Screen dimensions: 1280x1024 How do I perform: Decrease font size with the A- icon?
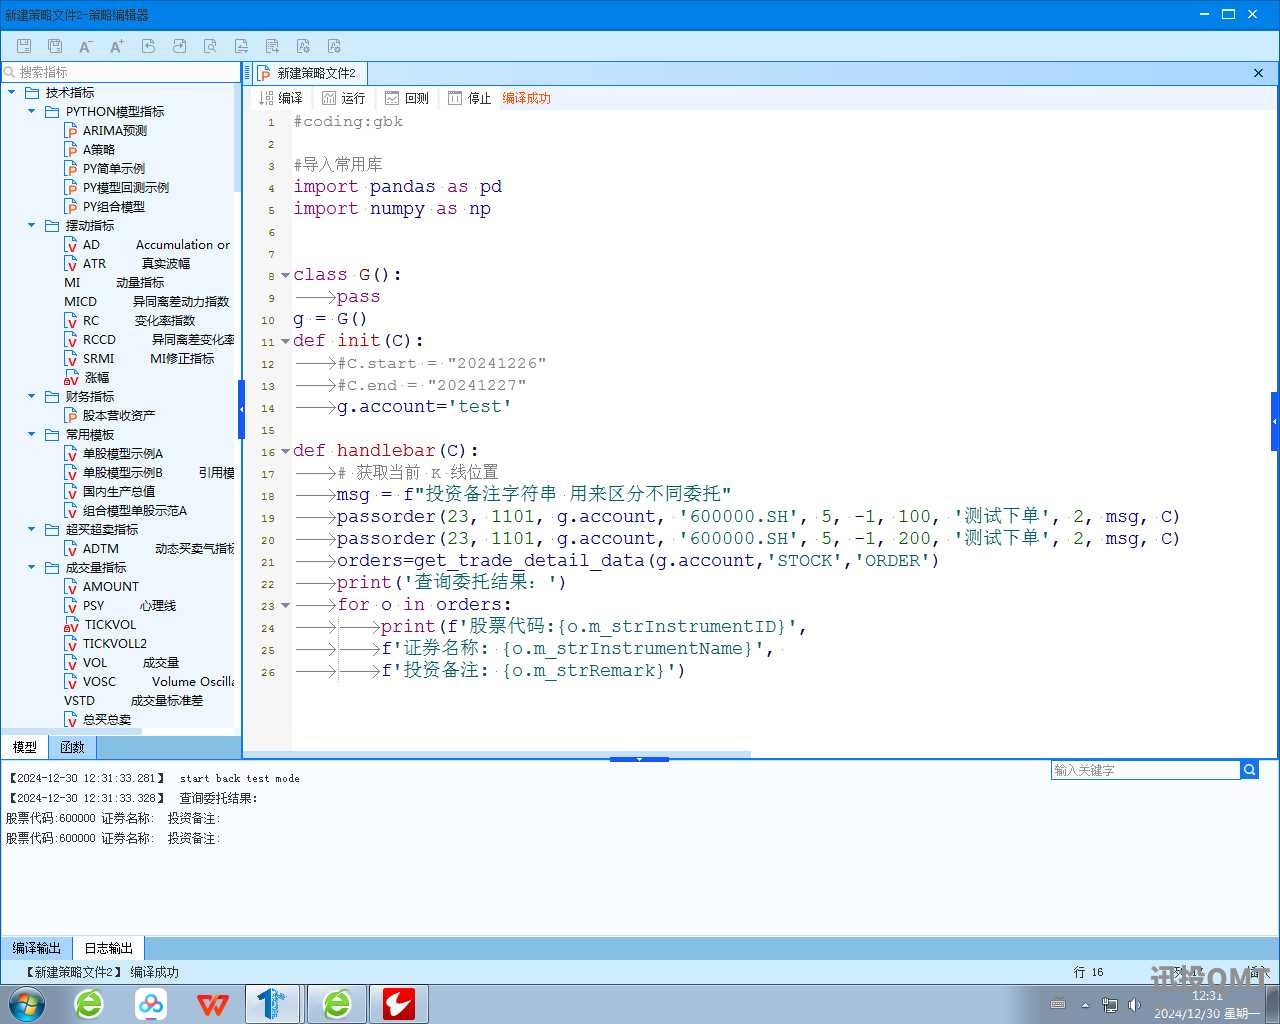pos(86,46)
